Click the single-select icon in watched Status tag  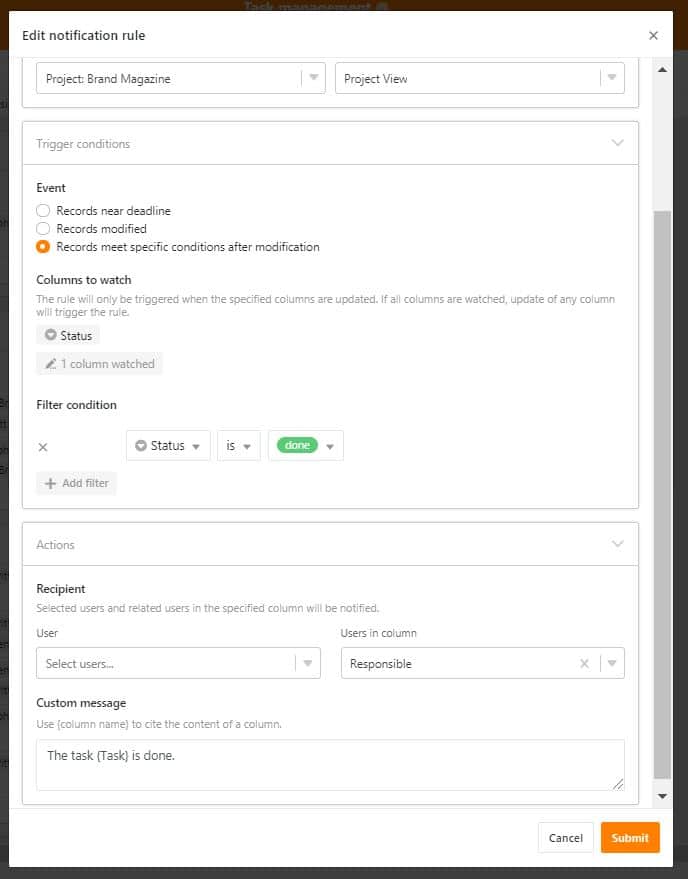tap(51, 335)
